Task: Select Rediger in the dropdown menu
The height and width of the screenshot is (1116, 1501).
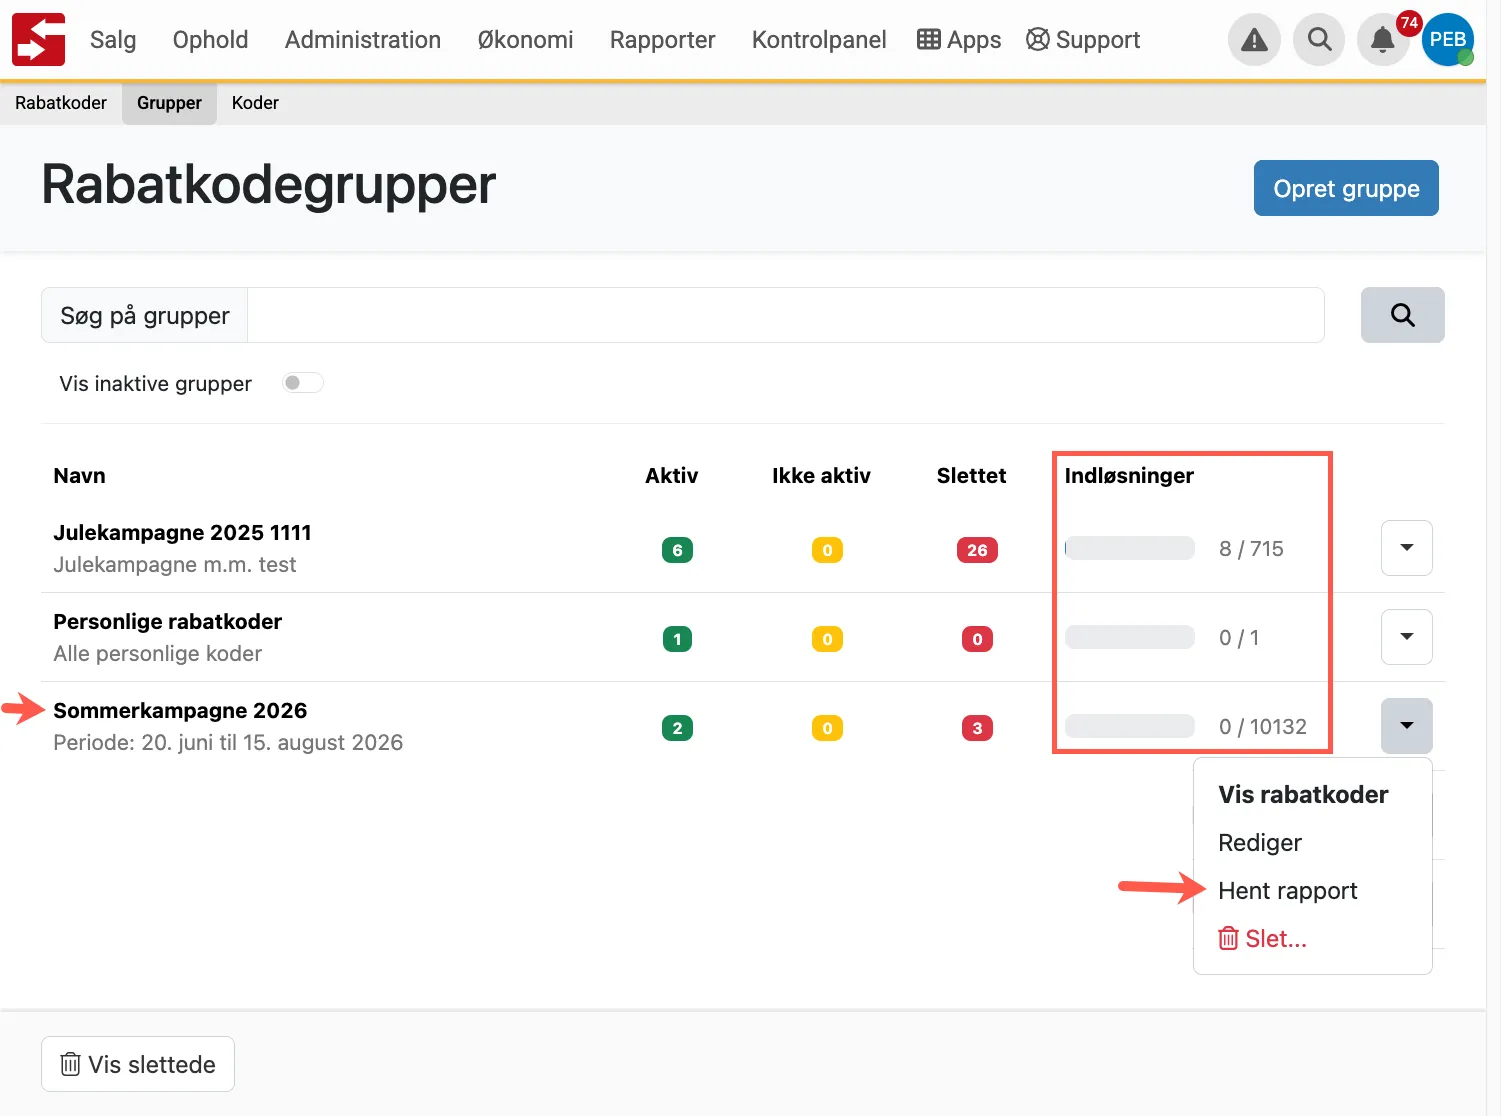Action: (x=1259, y=842)
